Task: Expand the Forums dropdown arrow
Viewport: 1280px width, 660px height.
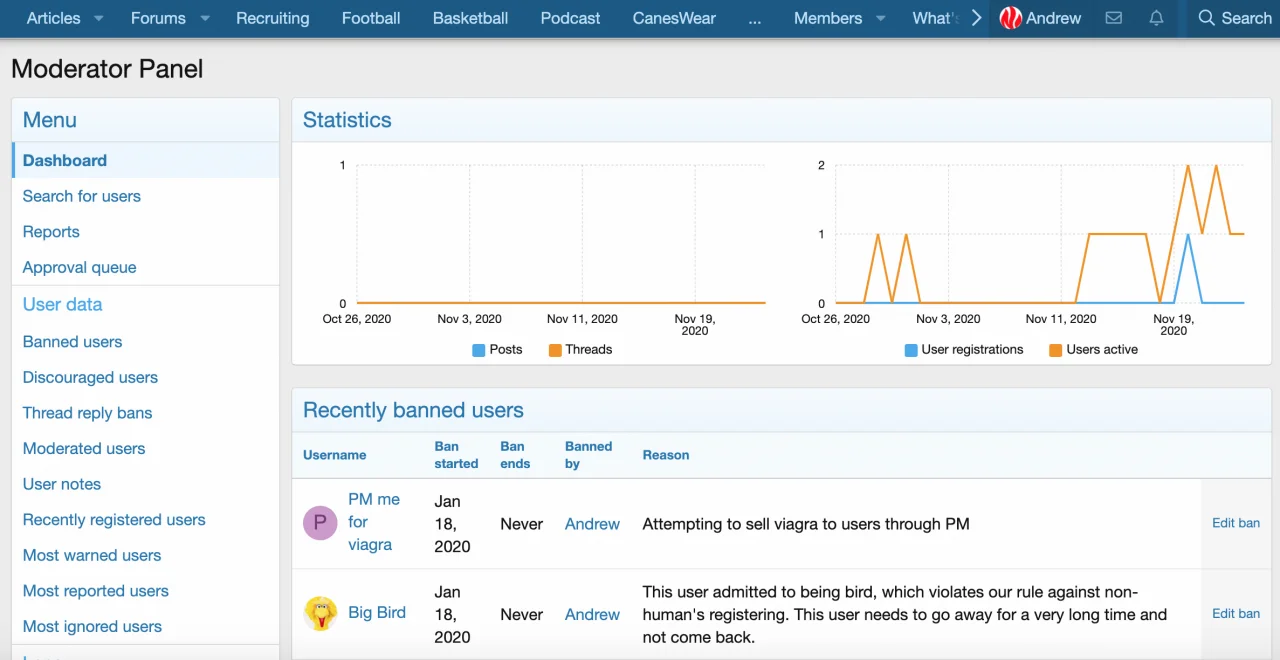Action: click(x=204, y=18)
